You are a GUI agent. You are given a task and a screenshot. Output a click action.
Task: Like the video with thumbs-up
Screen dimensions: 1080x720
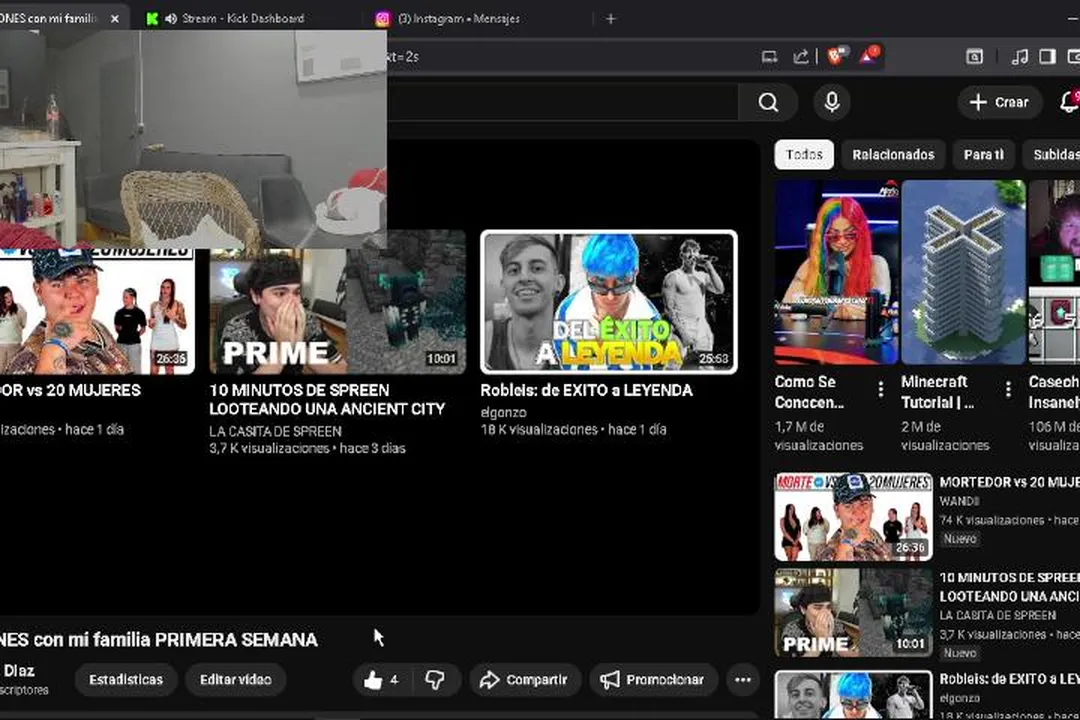pos(382,680)
